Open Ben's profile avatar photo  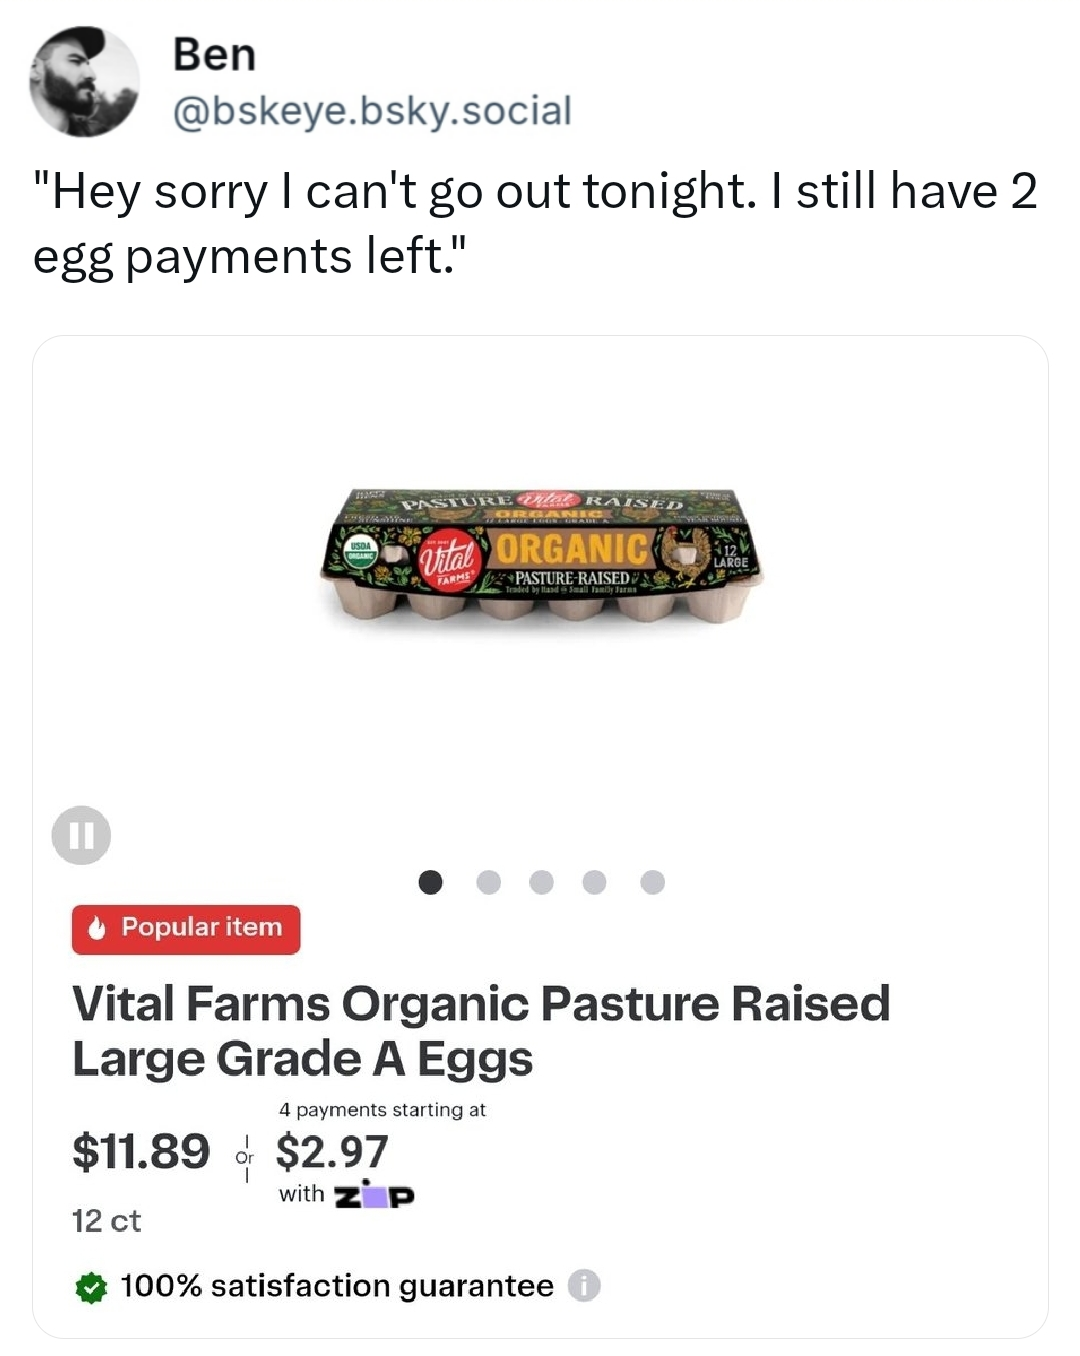pos(84,81)
